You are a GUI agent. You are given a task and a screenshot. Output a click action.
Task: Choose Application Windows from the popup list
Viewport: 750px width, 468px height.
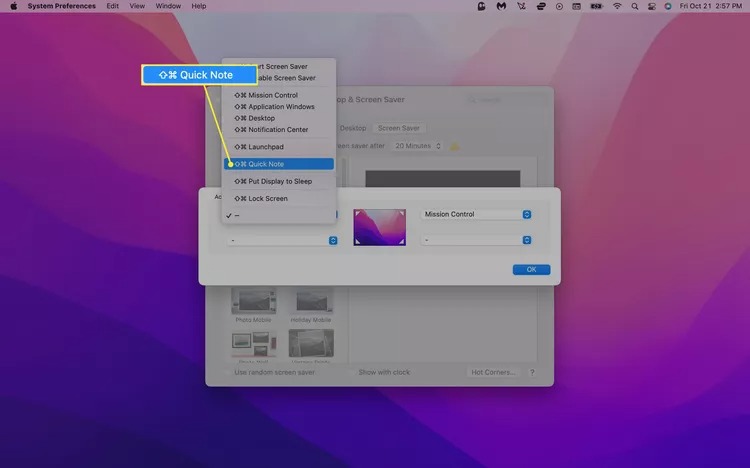click(x=279, y=107)
